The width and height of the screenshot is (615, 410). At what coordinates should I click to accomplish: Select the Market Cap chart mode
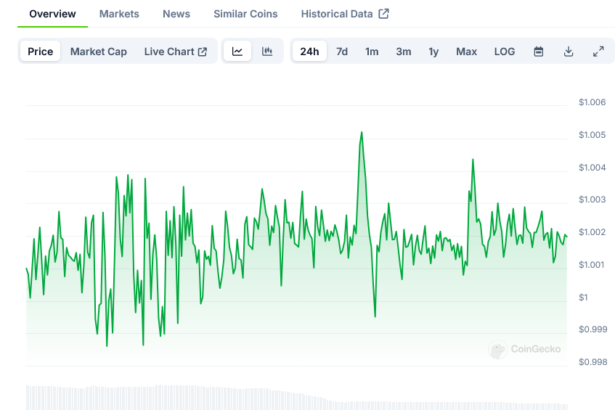(98, 52)
